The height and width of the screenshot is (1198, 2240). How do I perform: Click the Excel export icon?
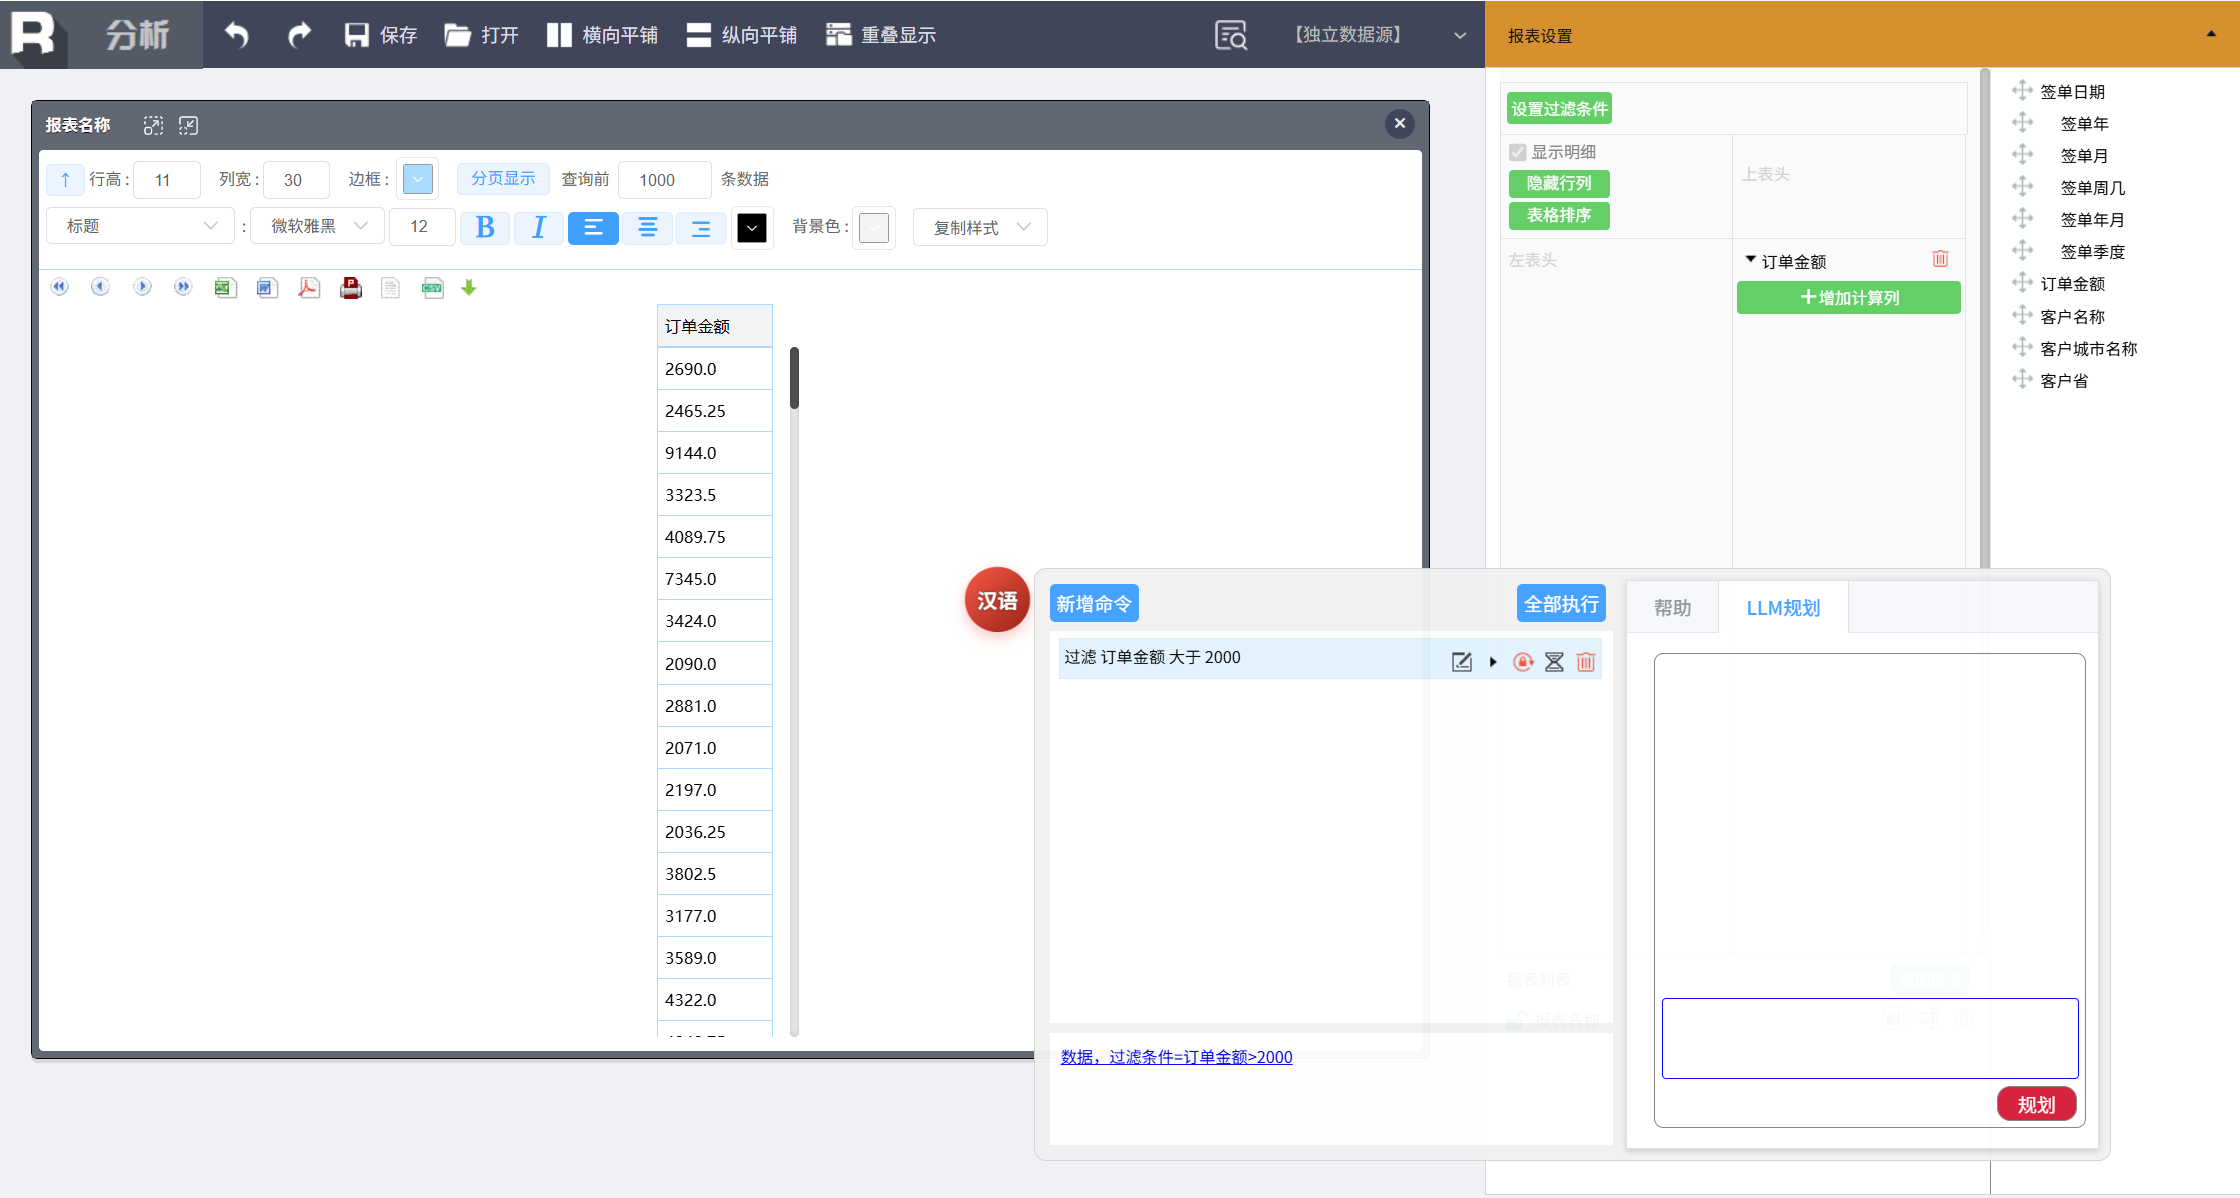coord(225,288)
